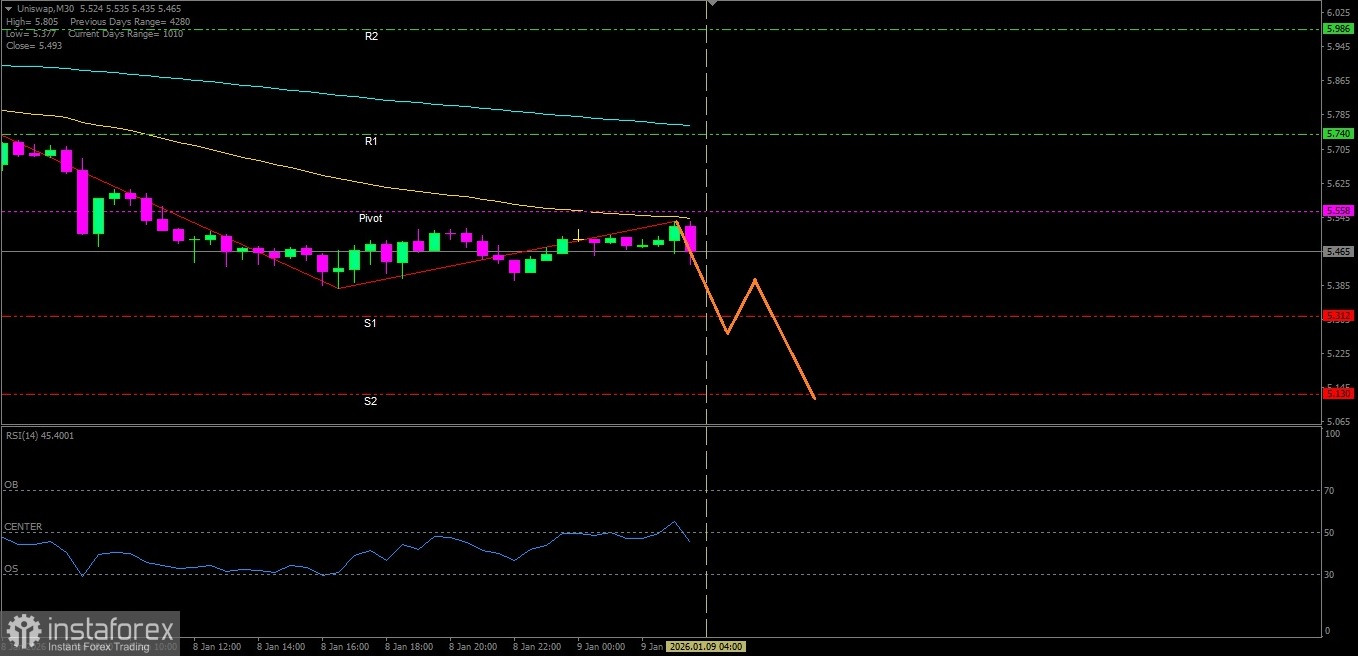1358x656 pixels.
Task: Click the RSI(14) 45.4001 indicator label
Action: coord(39,436)
